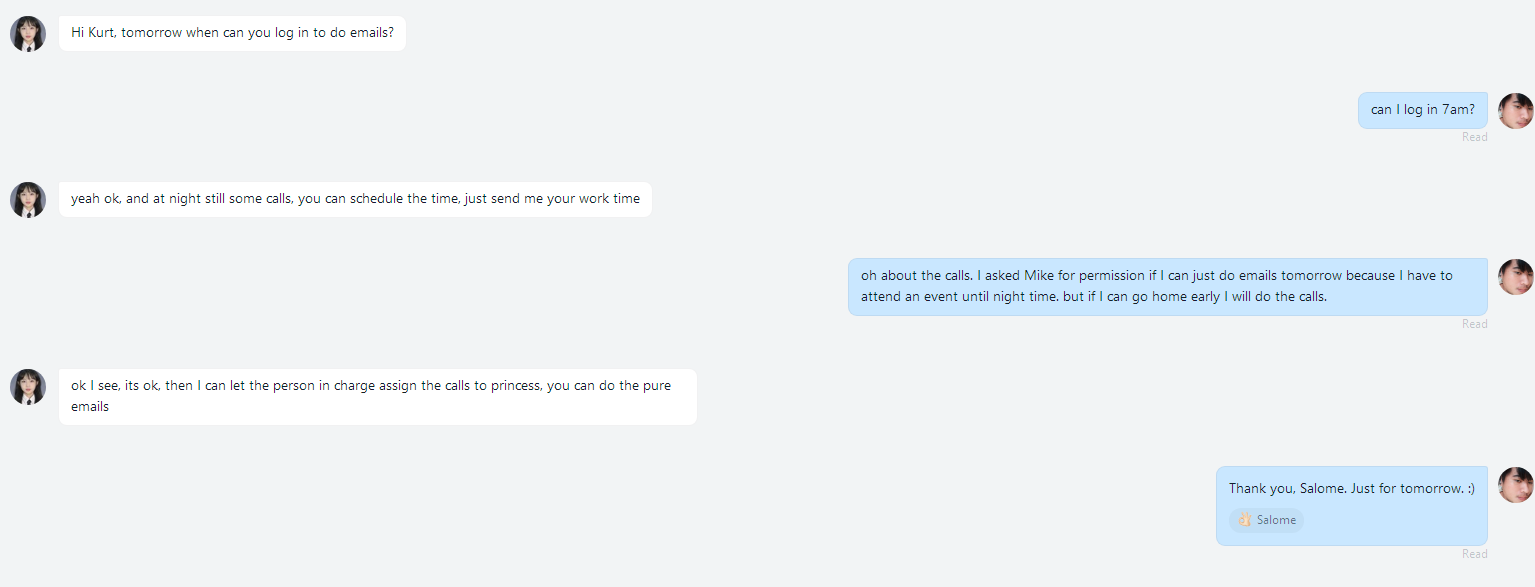
Task: Click the "ok I see, its ok" message bubble
Action: 377,396
